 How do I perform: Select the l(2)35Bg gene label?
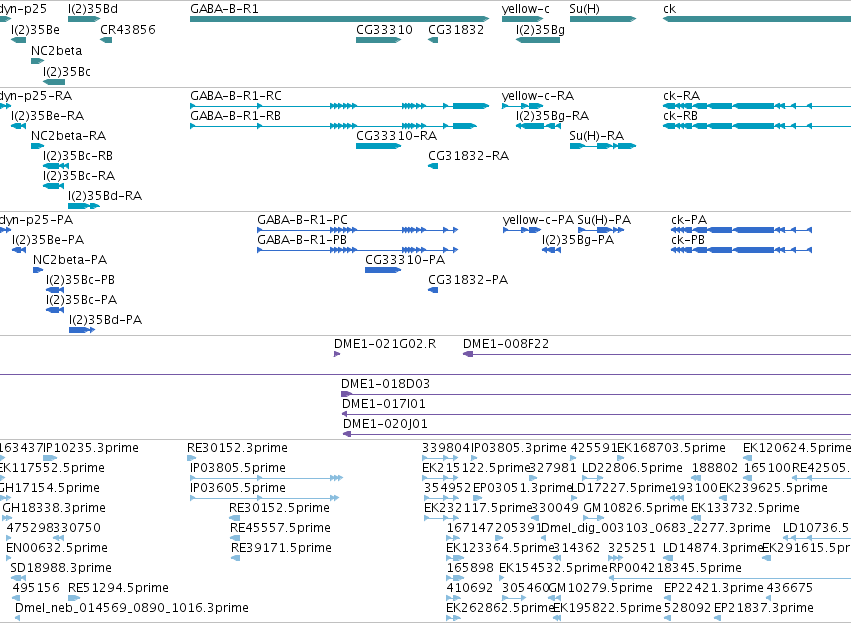[x=540, y=30]
